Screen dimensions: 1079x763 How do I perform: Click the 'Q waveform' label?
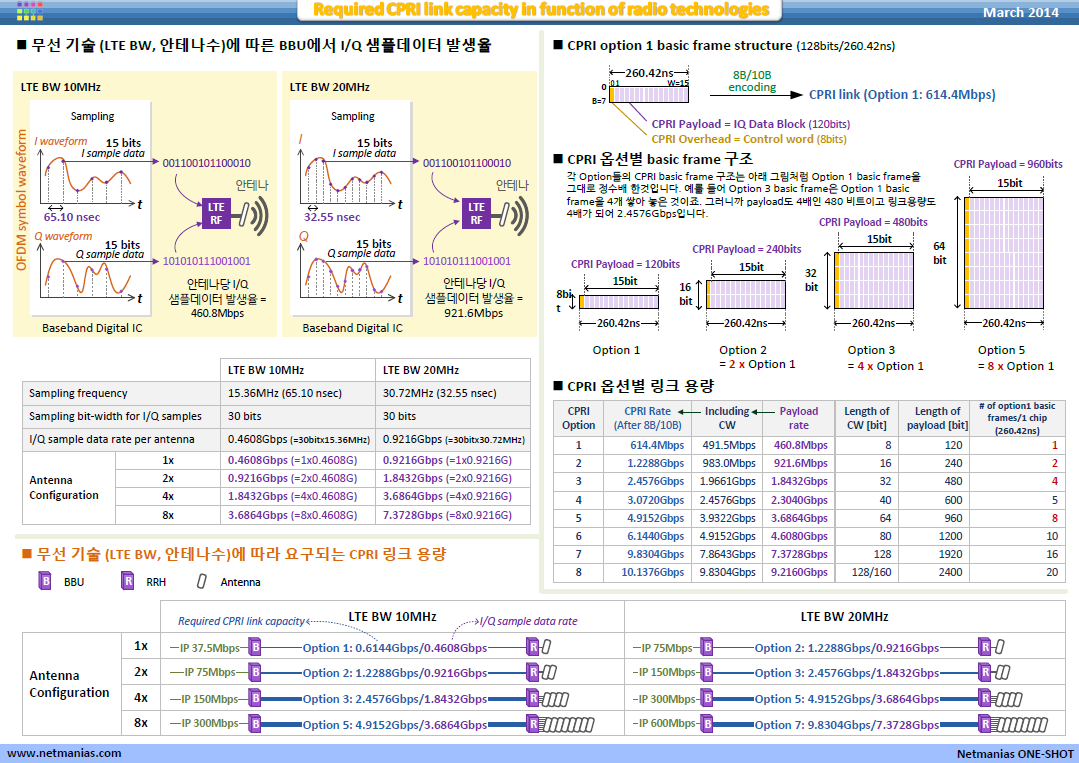(x=63, y=237)
